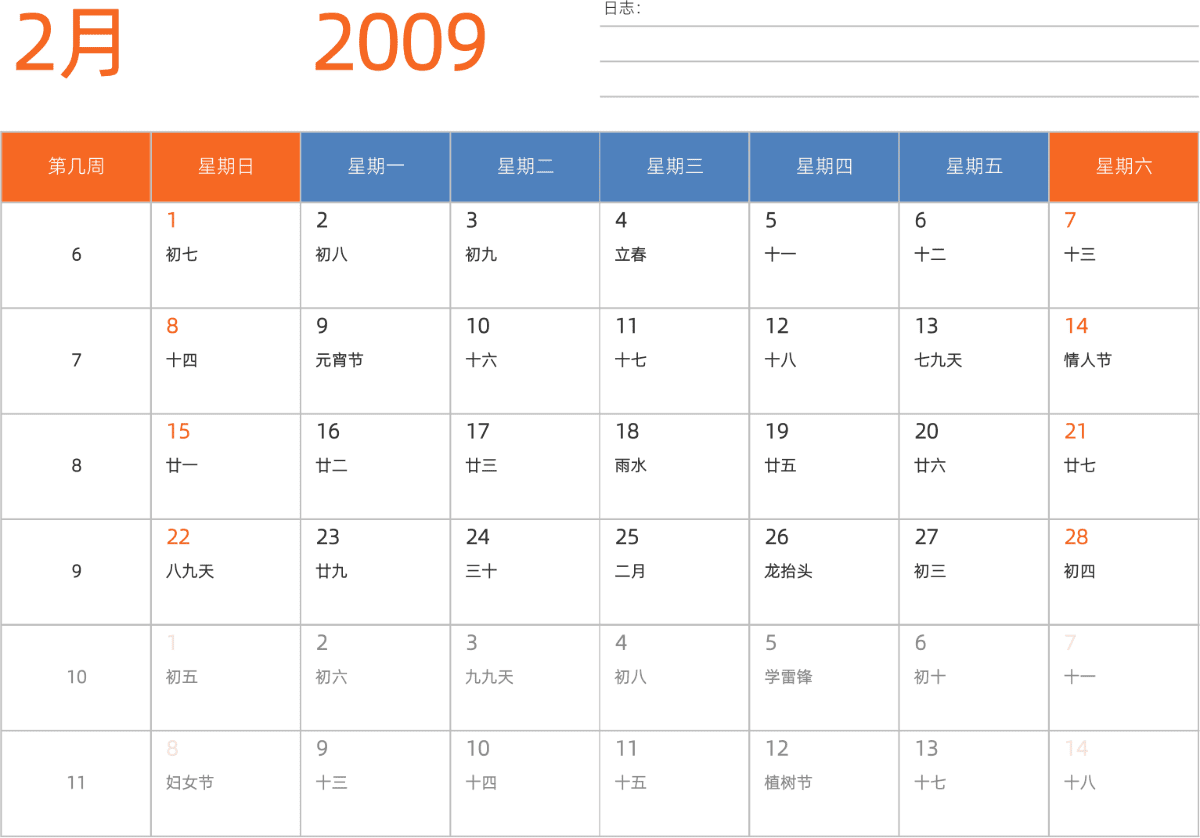Click the 十六 lunar label

pos(481,360)
